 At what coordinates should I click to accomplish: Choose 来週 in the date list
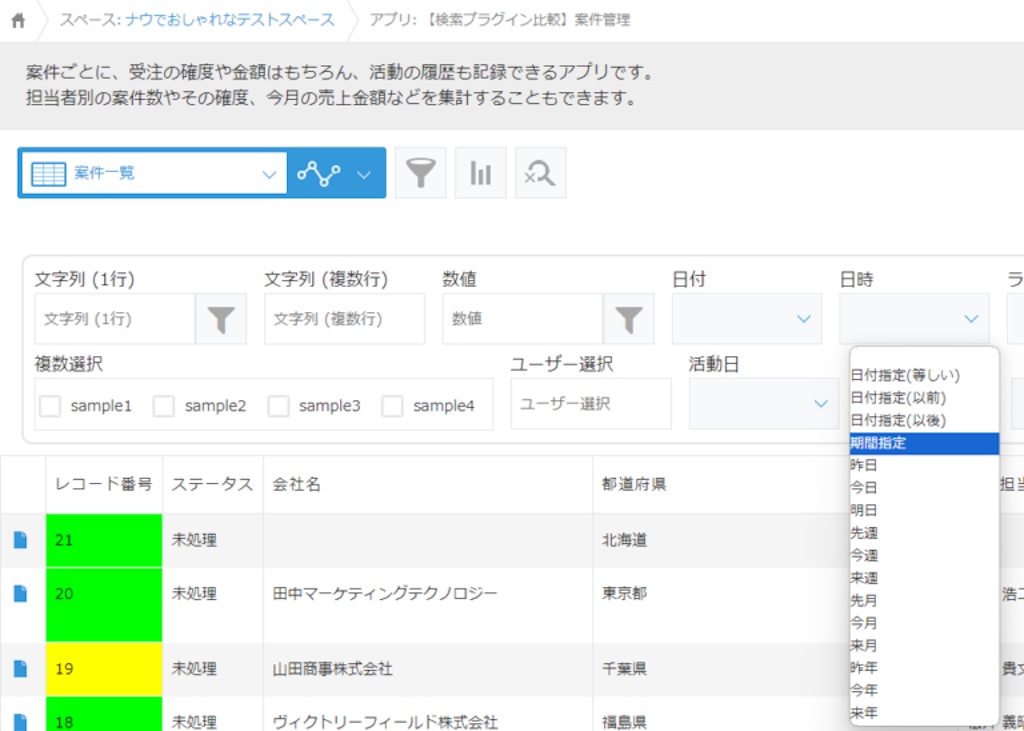tap(924, 577)
